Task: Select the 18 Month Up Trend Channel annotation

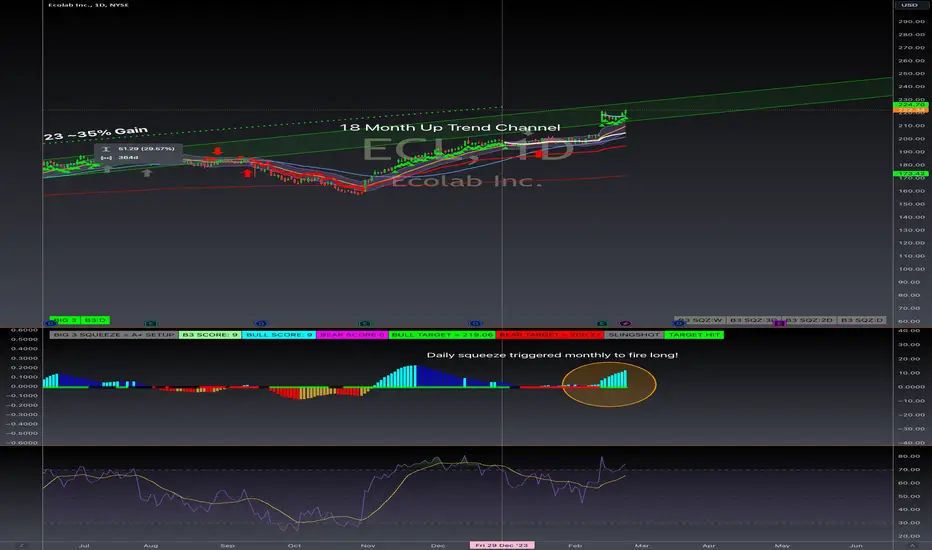Action: (x=450, y=127)
